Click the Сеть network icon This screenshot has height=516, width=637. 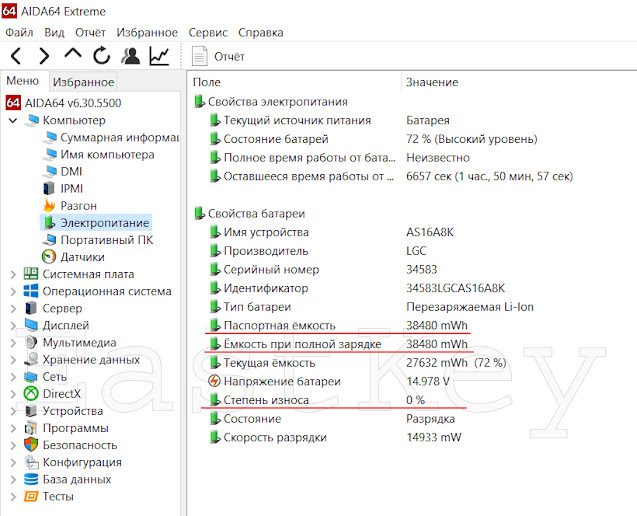point(31,377)
